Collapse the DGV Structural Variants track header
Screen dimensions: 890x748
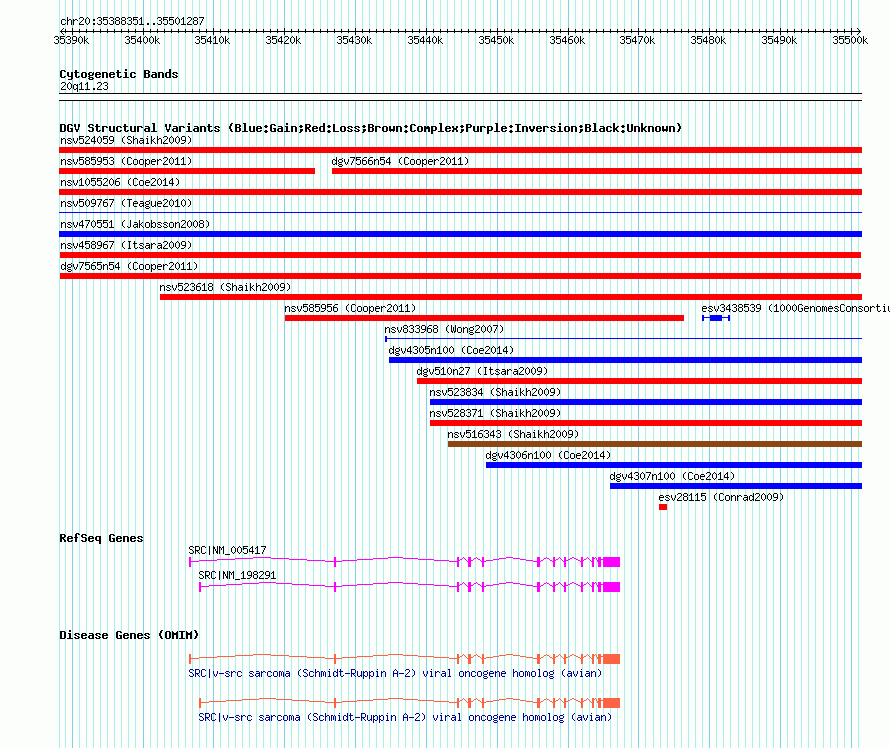tap(371, 128)
